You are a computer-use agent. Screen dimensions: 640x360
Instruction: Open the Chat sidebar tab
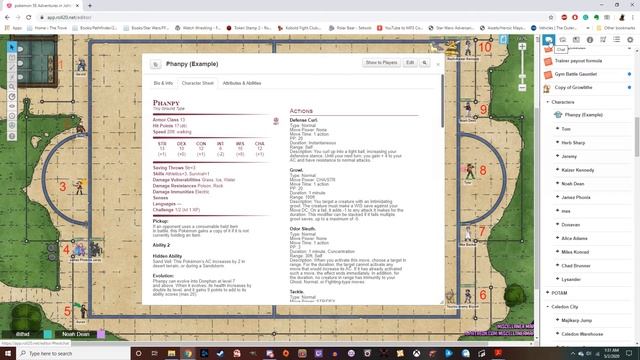coord(549,40)
